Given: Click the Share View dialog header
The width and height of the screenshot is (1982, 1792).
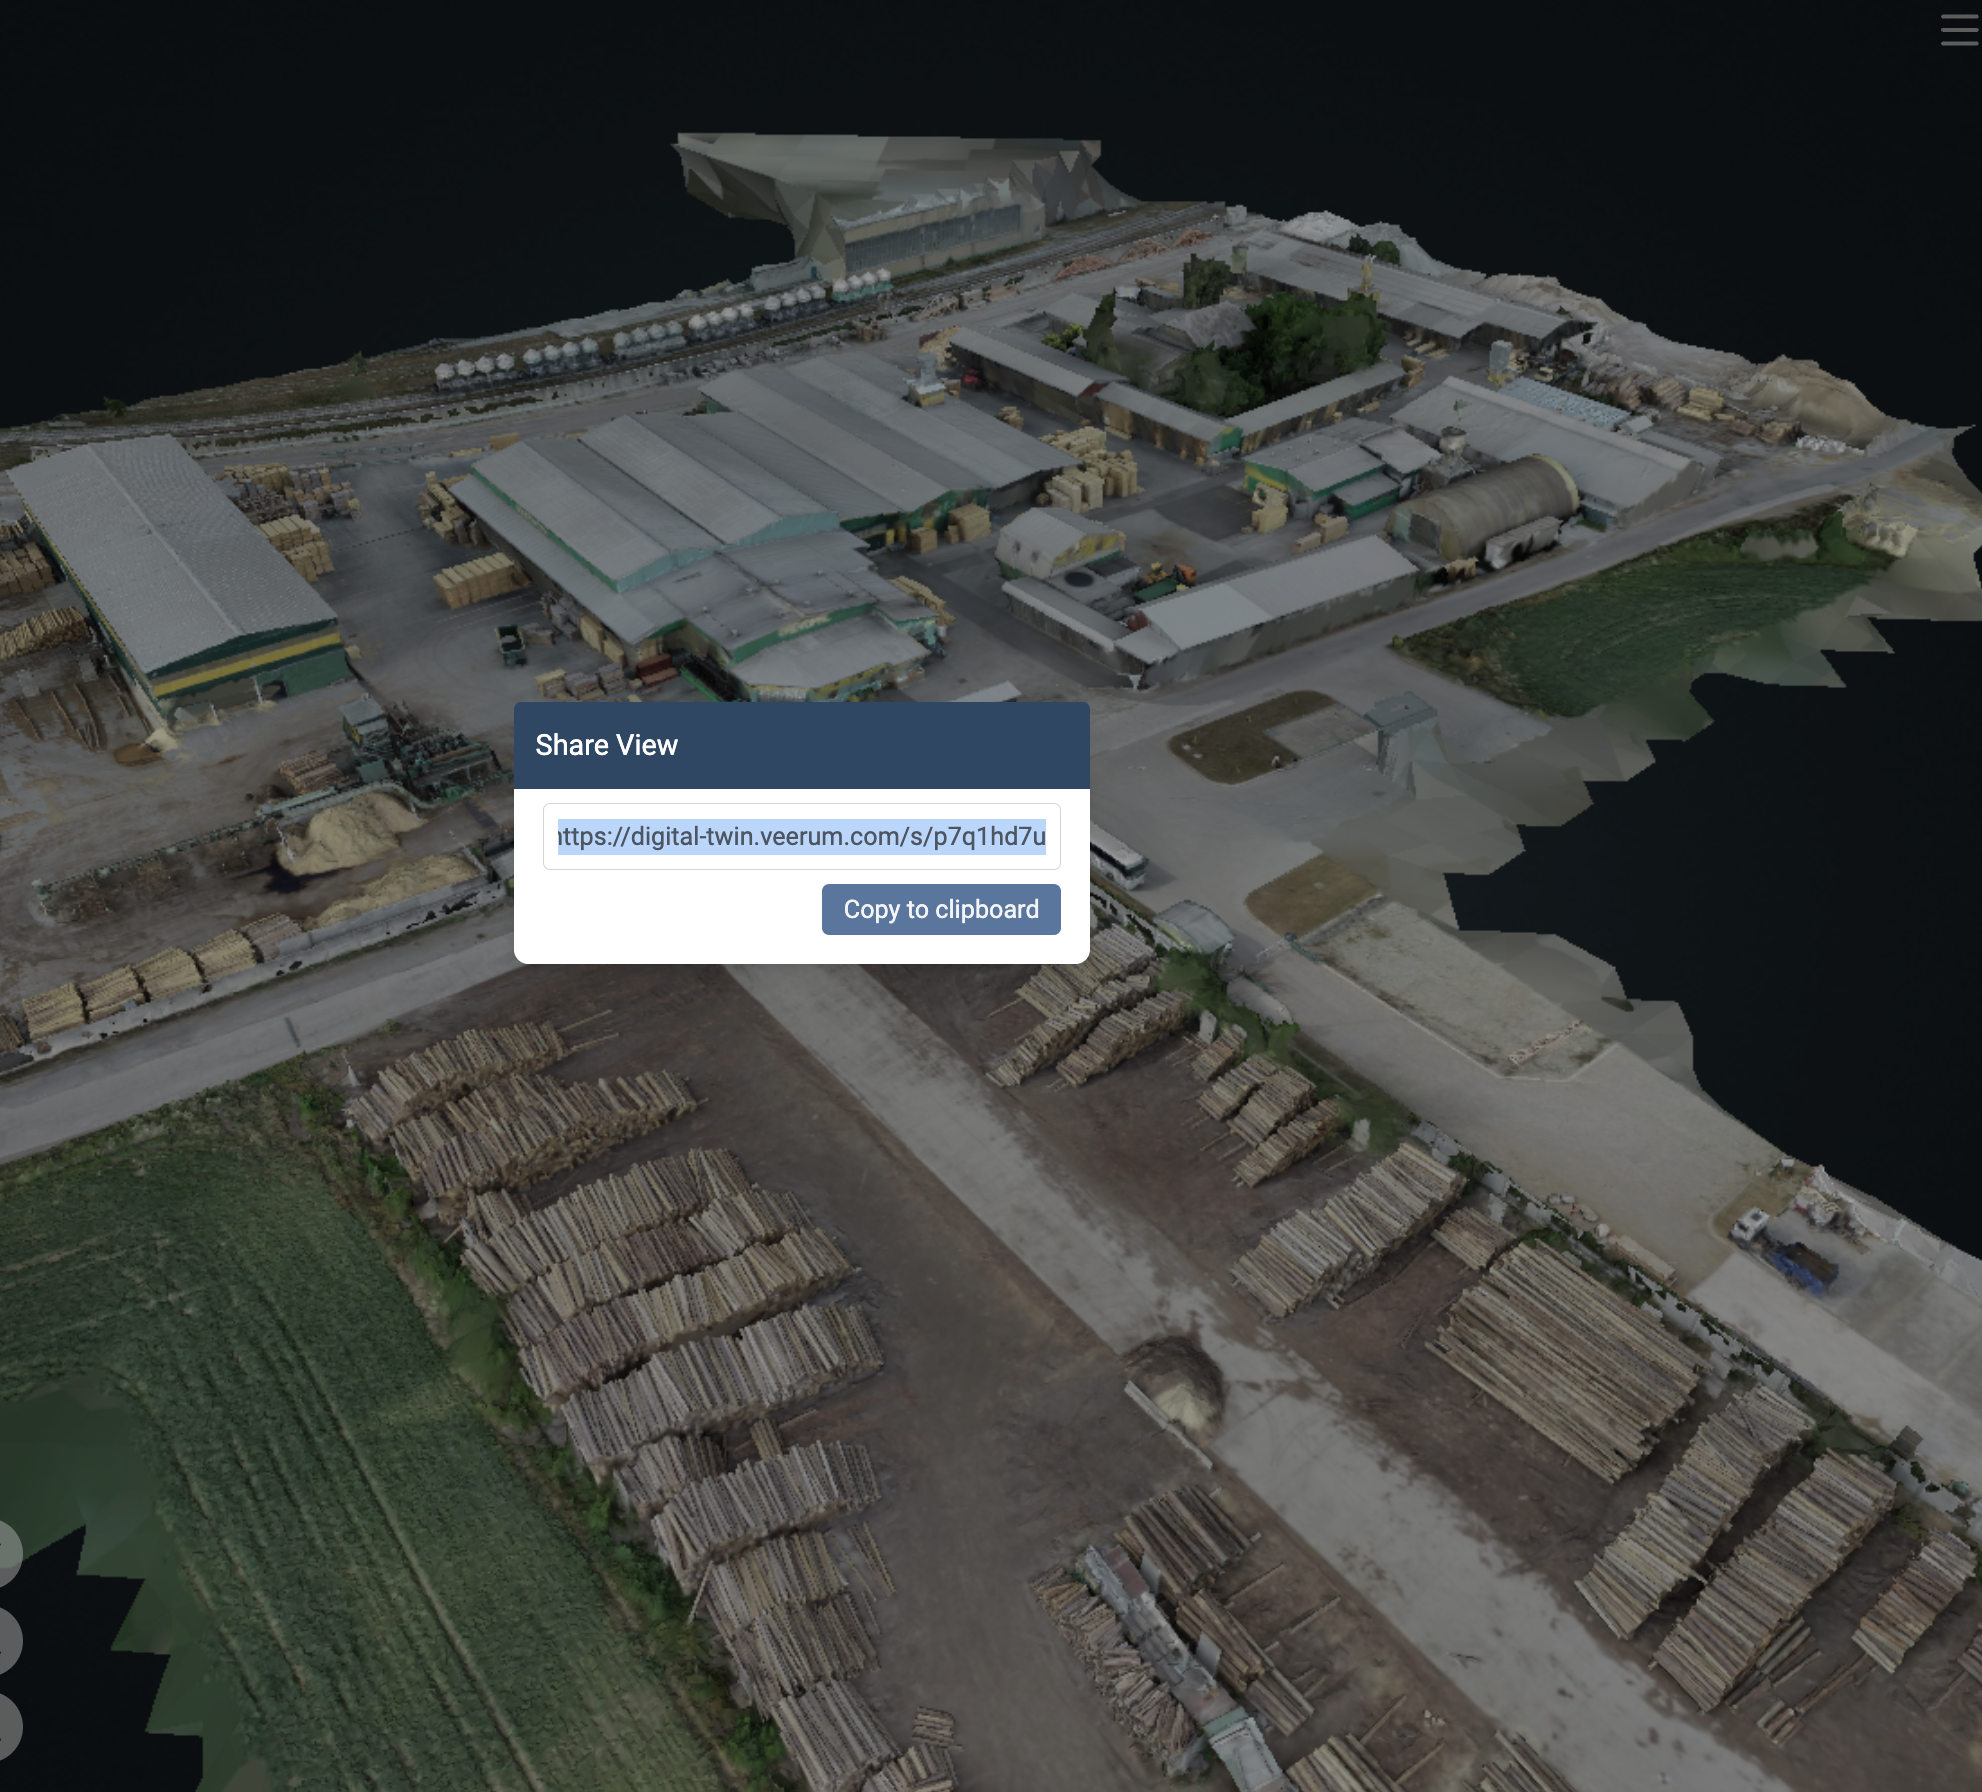Looking at the screenshot, I should pos(607,744).
